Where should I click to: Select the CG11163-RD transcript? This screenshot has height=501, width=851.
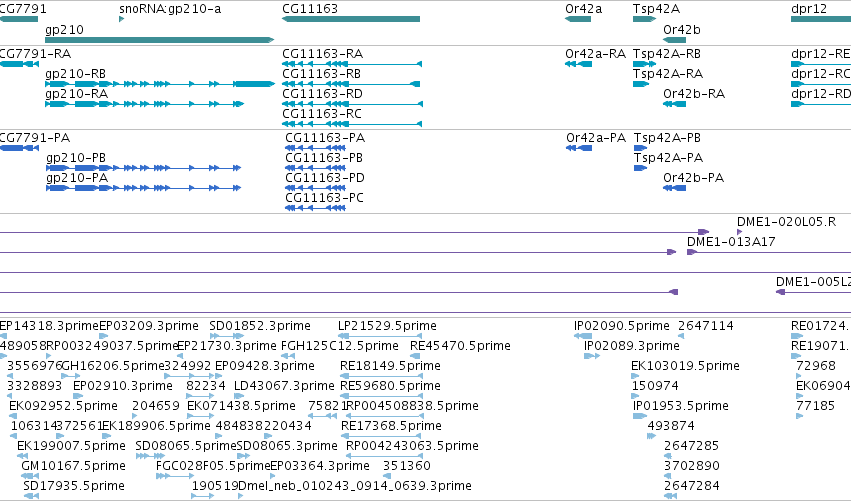click(352, 104)
